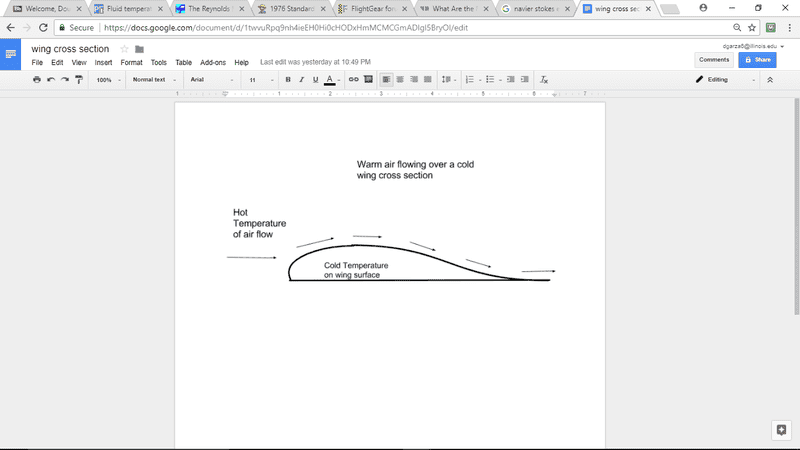The width and height of the screenshot is (800, 450).
Task: Open the Explore button at bottom right
Action: pyautogui.click(x=780, y=429)
